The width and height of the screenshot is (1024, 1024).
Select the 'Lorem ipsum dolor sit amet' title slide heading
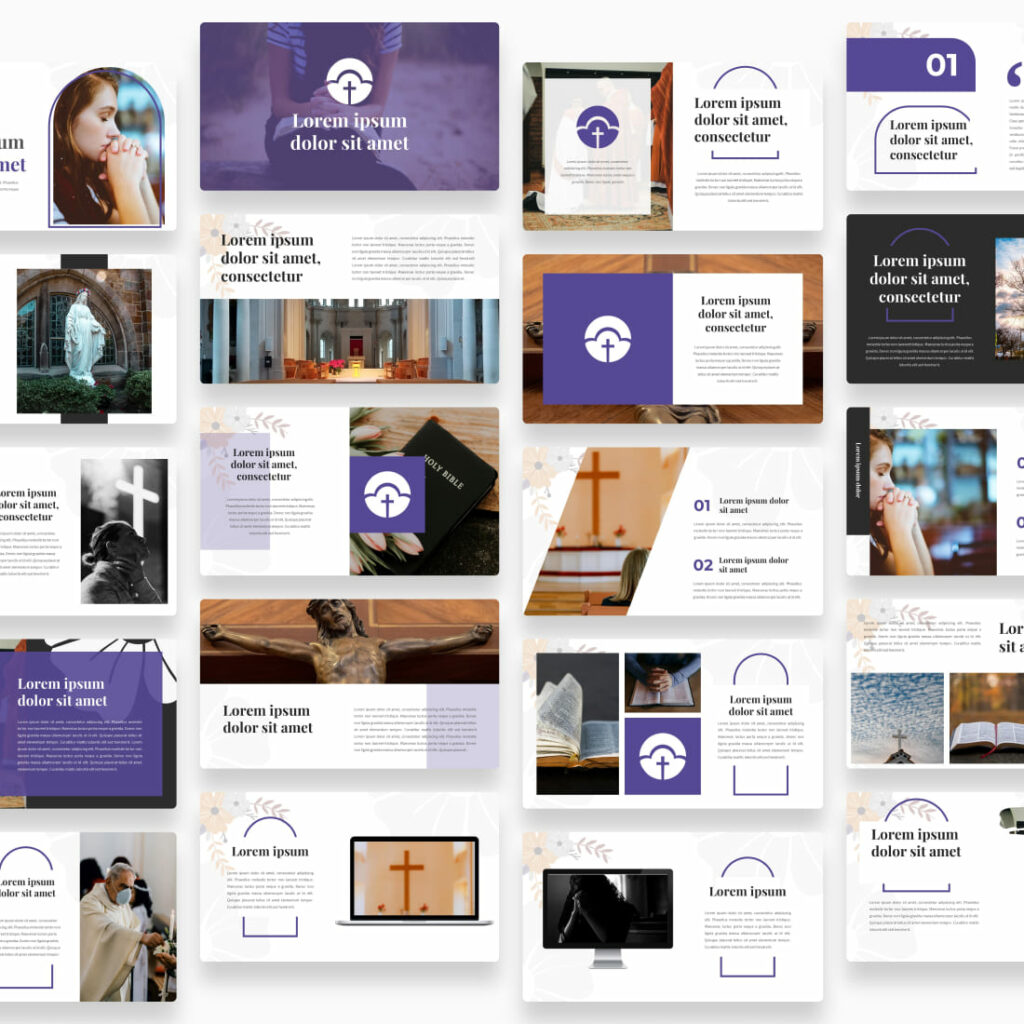(x=350, y=130)
